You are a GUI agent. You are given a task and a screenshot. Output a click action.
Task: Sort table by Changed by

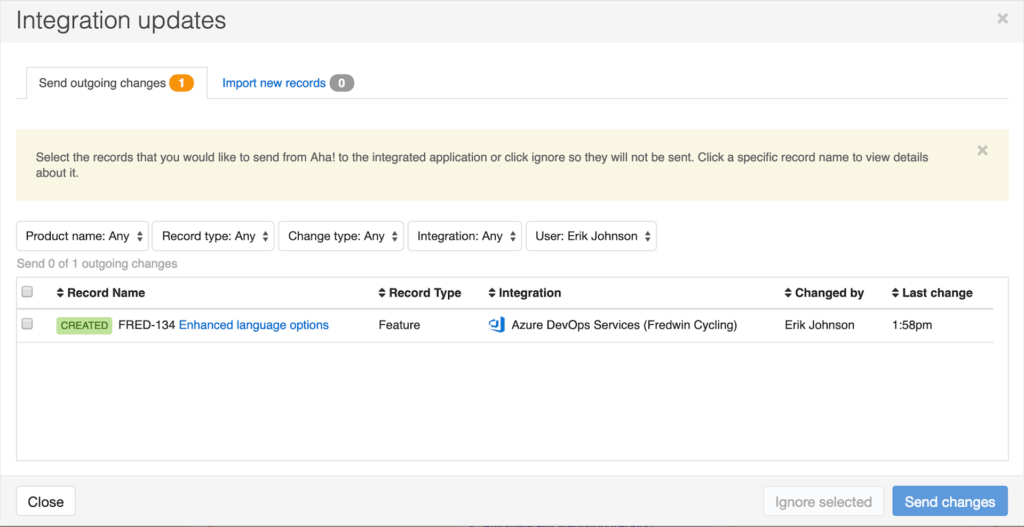point(824,293)
